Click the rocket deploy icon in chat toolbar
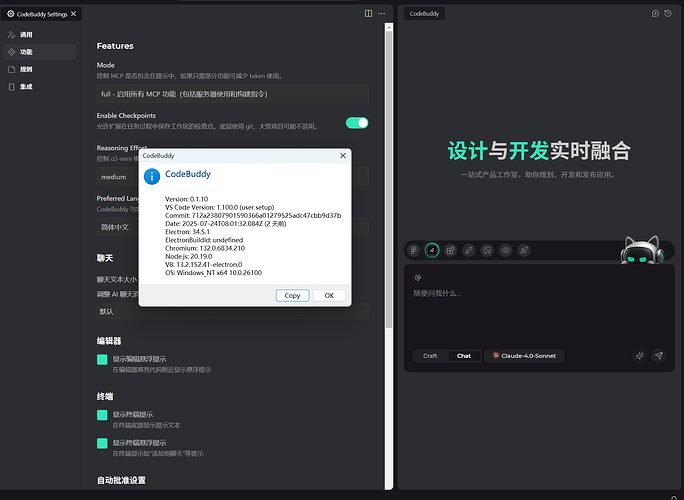The height and width of the screenshot is (500, 684). tap(524, 250)
